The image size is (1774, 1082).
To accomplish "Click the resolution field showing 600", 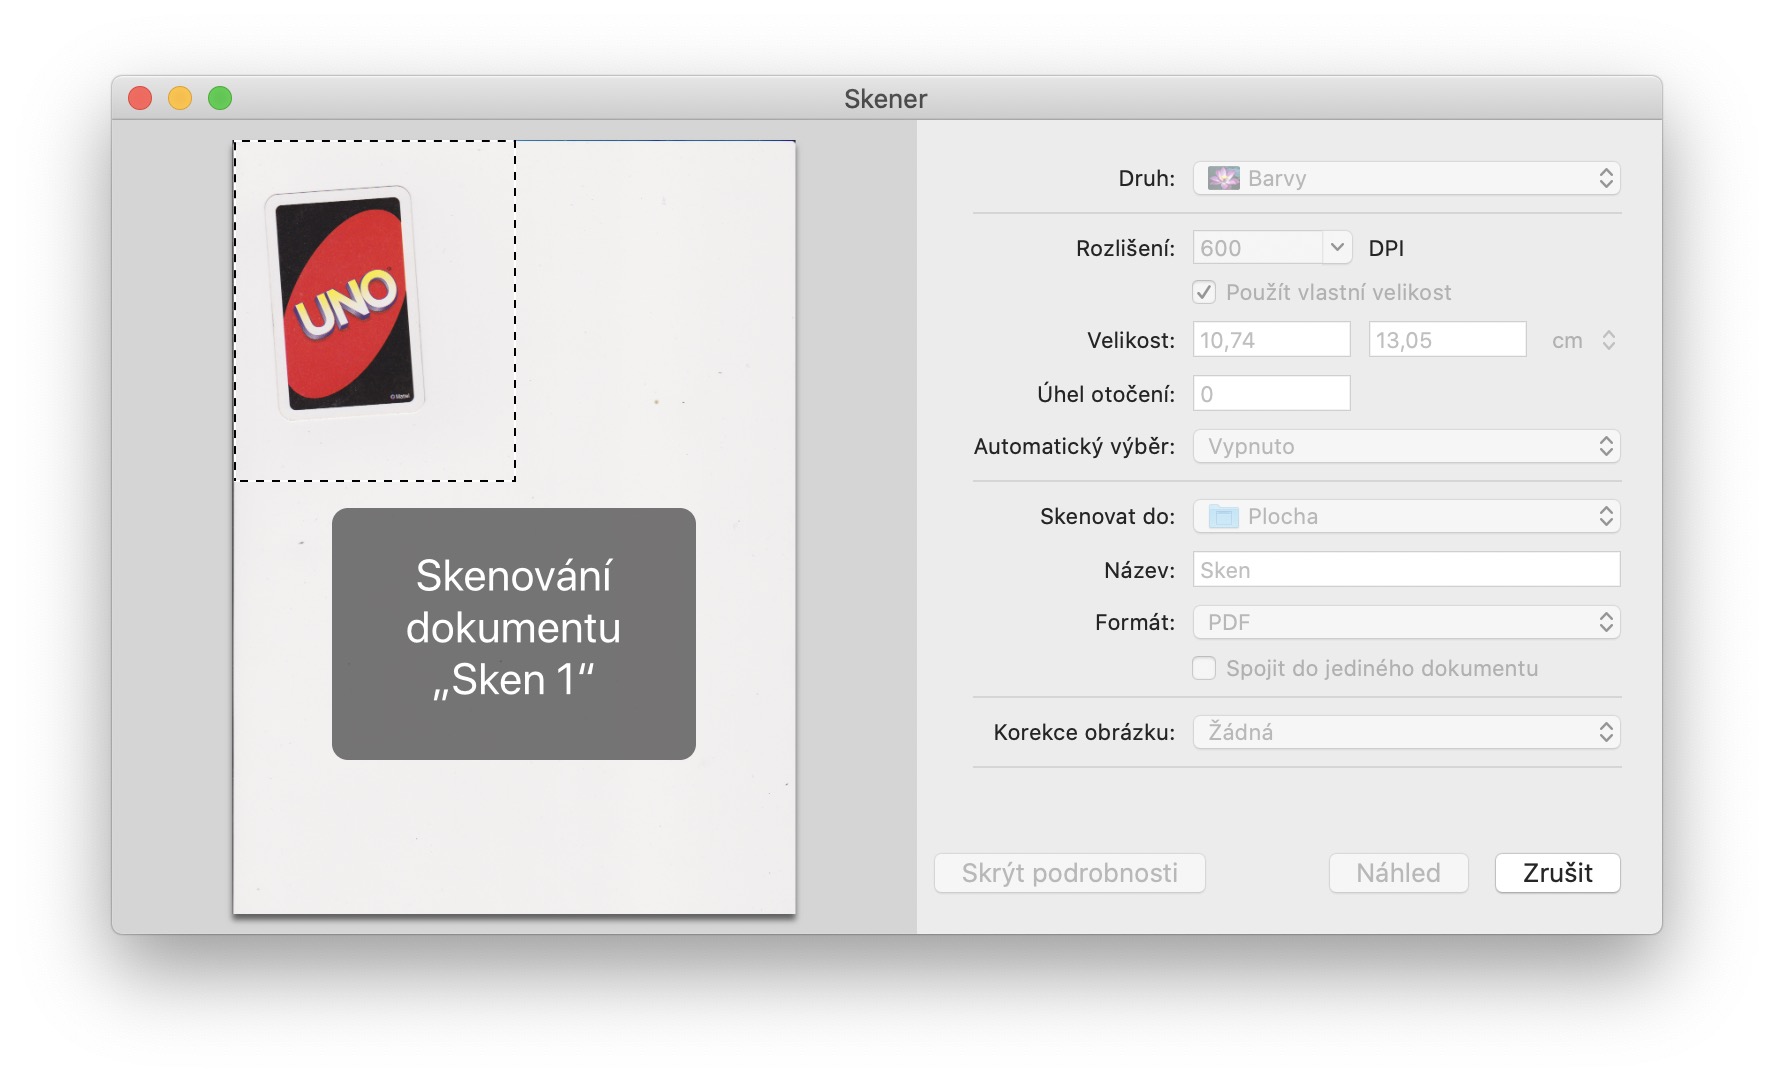I will coord(1258,247).
